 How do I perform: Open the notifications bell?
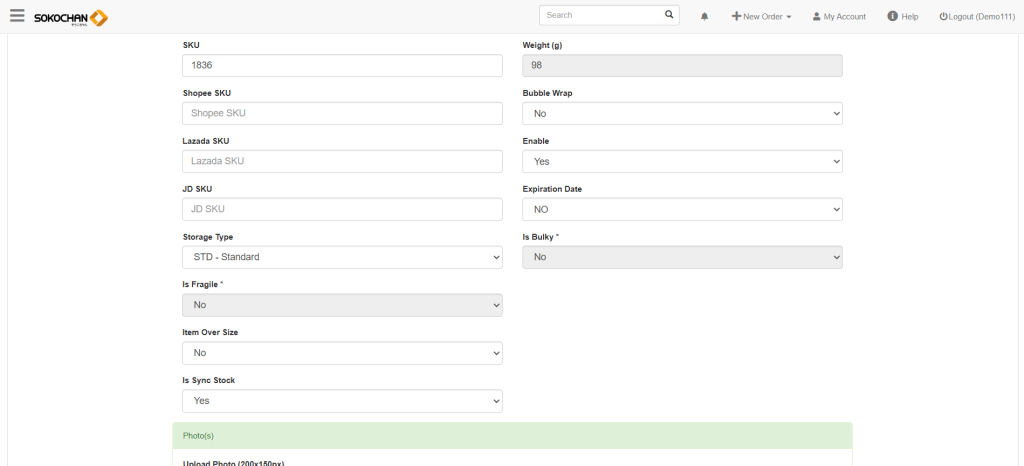[704, 17]
